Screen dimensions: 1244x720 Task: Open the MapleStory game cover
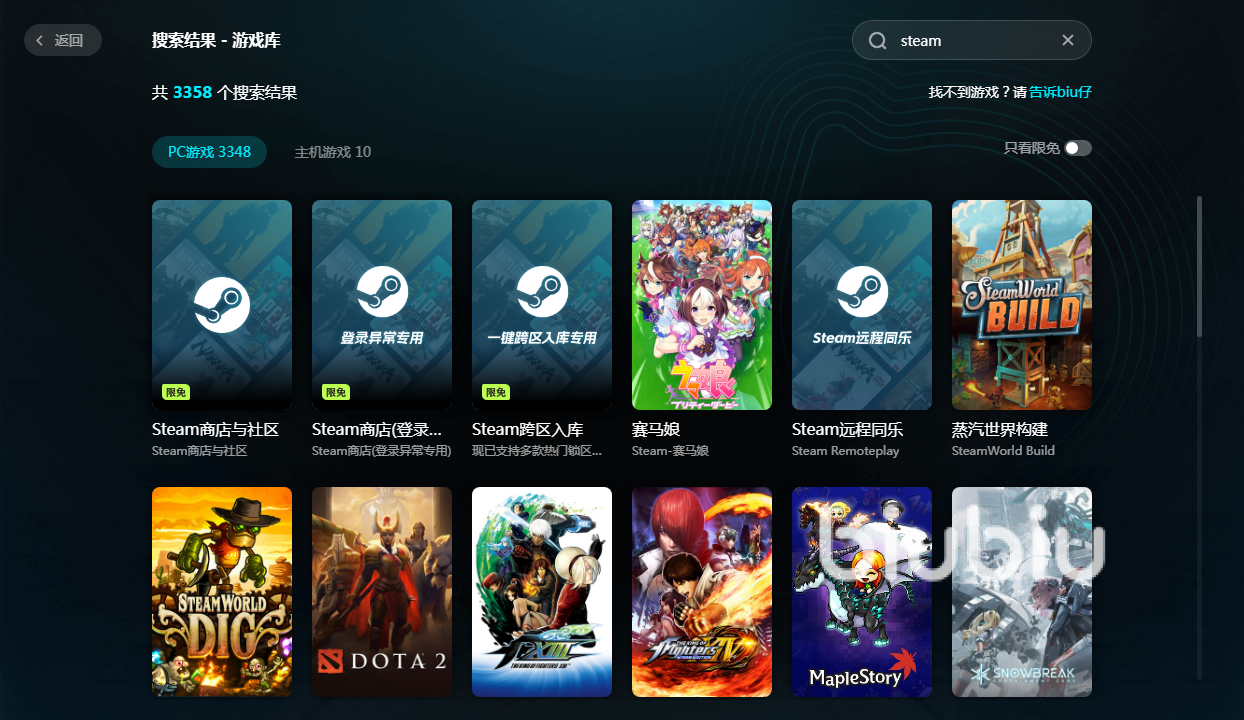[x=862, y=592]
